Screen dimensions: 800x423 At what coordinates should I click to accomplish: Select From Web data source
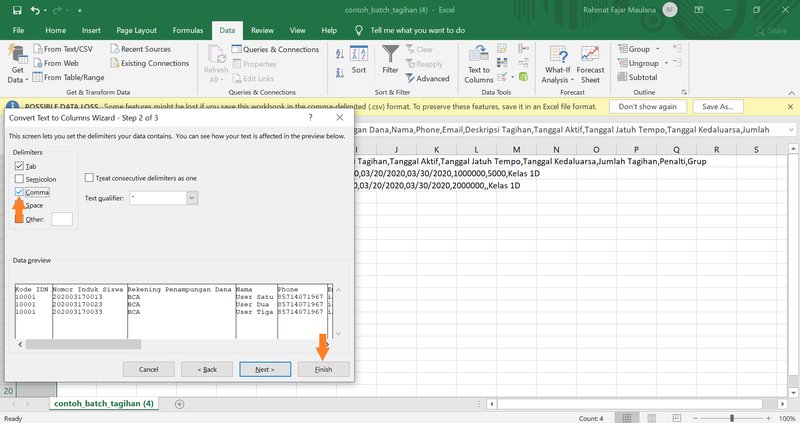(56, 63)
